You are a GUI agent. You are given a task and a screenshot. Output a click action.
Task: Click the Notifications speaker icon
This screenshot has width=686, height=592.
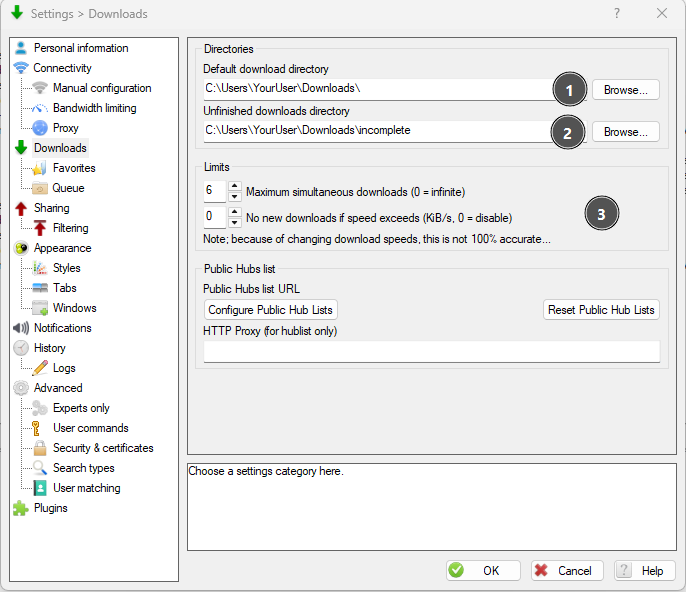[21, 328]
